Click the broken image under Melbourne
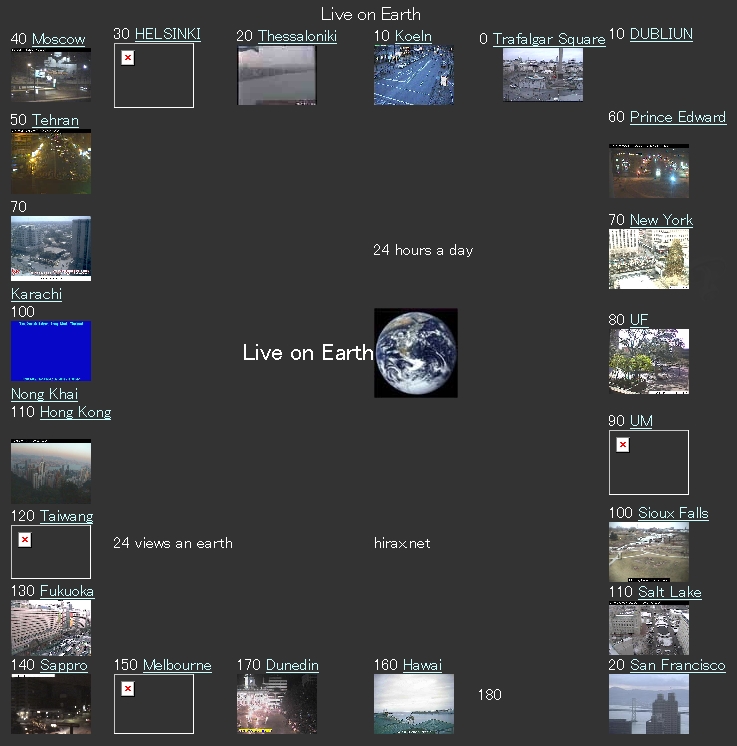Image resolution: width=737 pixels, height=746 pixels. 153,703
